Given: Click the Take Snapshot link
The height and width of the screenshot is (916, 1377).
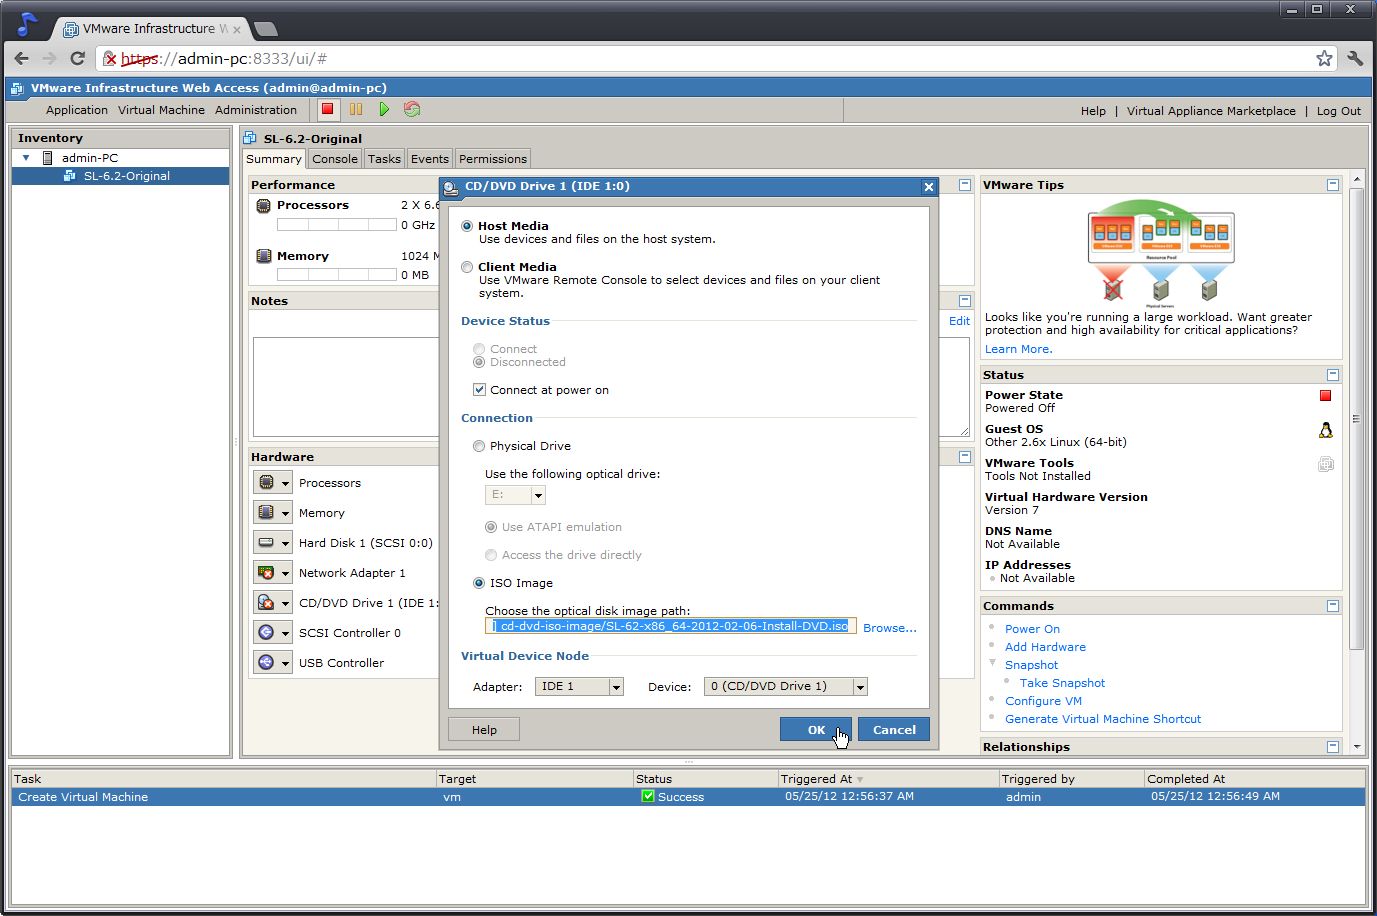Looking at the screenshot, I should [x=1062, y=683].
